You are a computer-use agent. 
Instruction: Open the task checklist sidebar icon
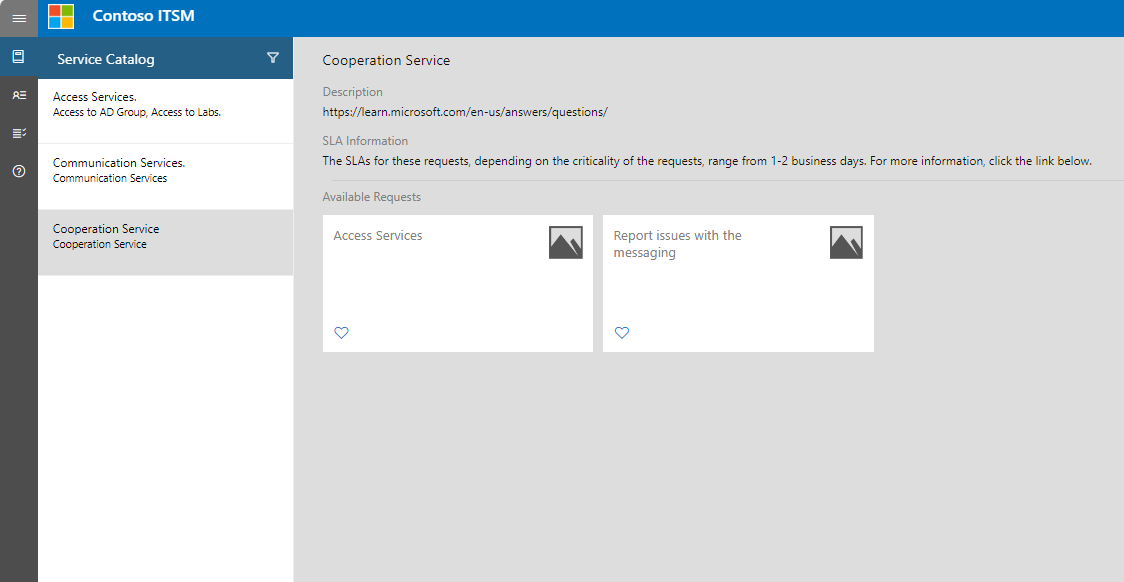(x=19, y=133)
